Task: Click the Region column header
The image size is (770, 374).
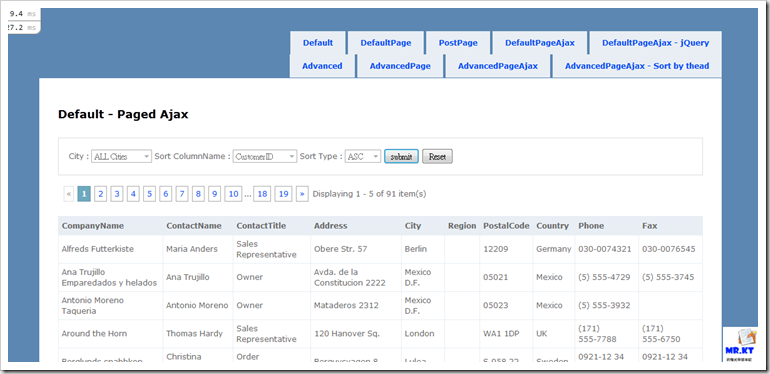Action: pos(462,226)
